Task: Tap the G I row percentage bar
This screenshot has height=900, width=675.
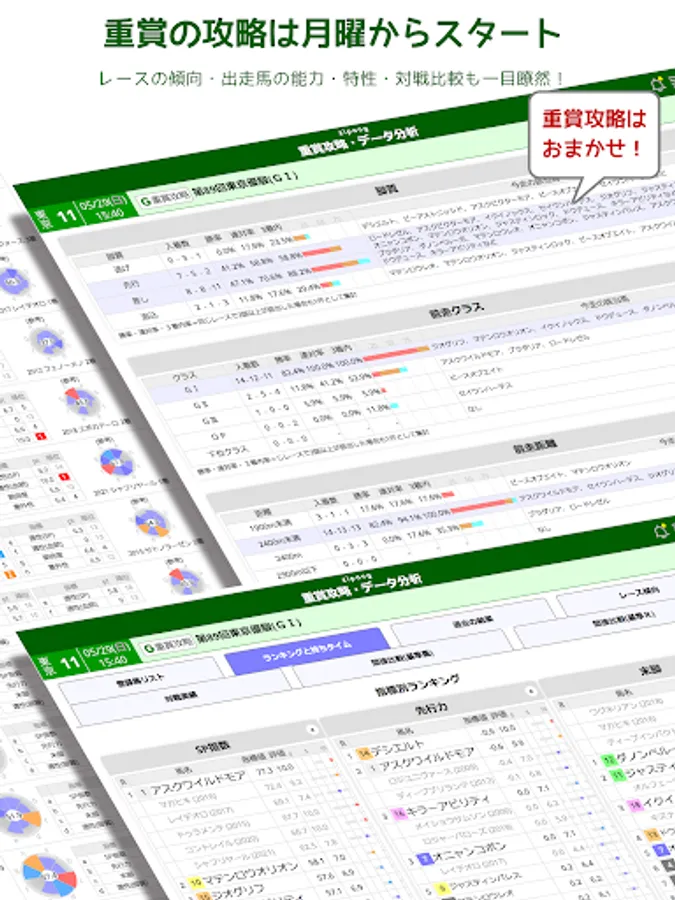Action: click(395, 352)
